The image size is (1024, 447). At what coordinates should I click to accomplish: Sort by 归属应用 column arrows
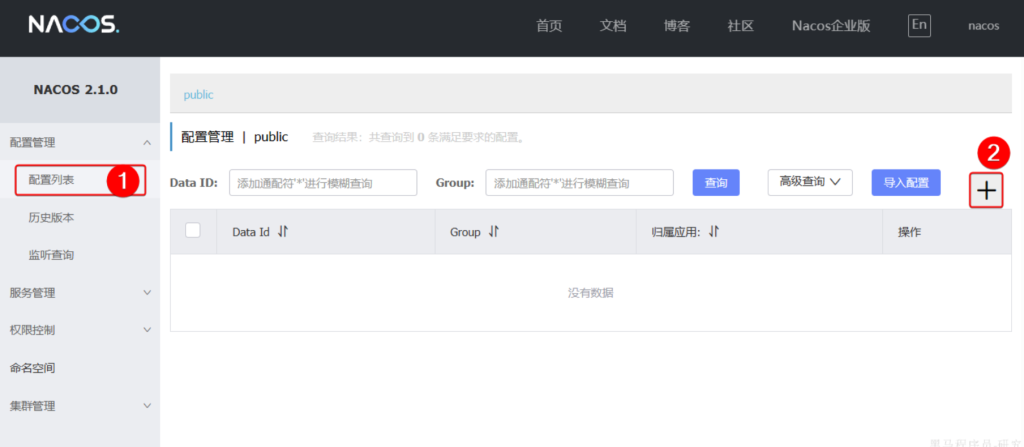tap(714, 232)
